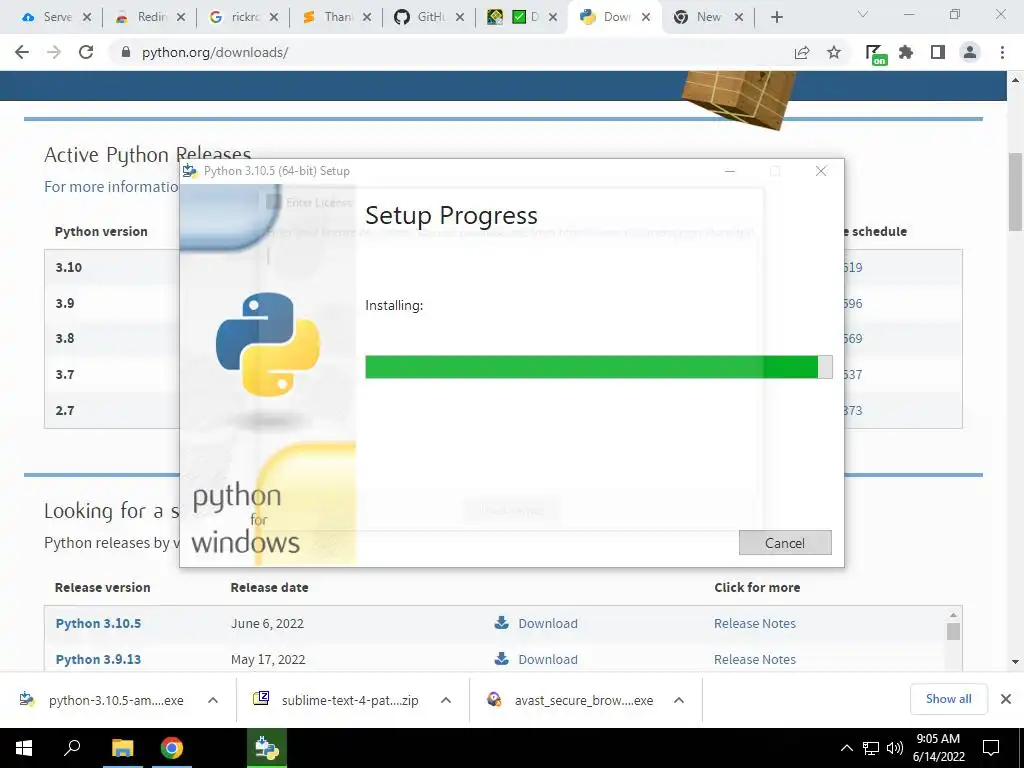The height and width of the screenshot is (768, 1024).
Task: Share this page via share icon
Action: 802,52
